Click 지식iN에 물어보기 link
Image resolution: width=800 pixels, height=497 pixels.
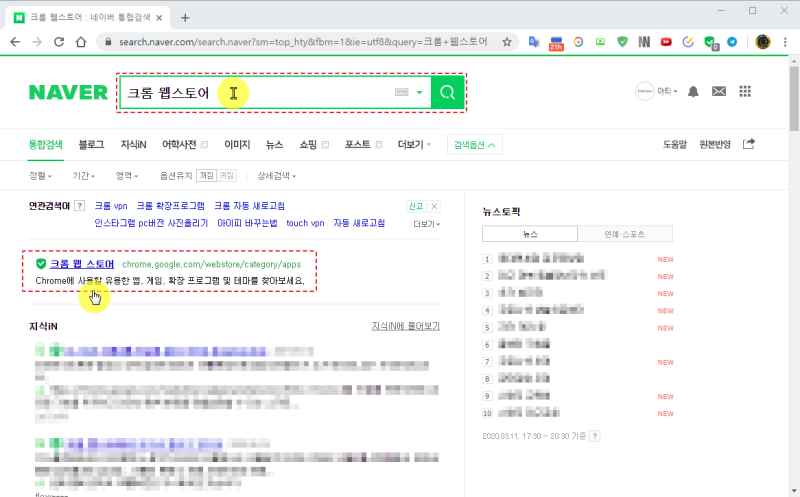pos(406,326)
